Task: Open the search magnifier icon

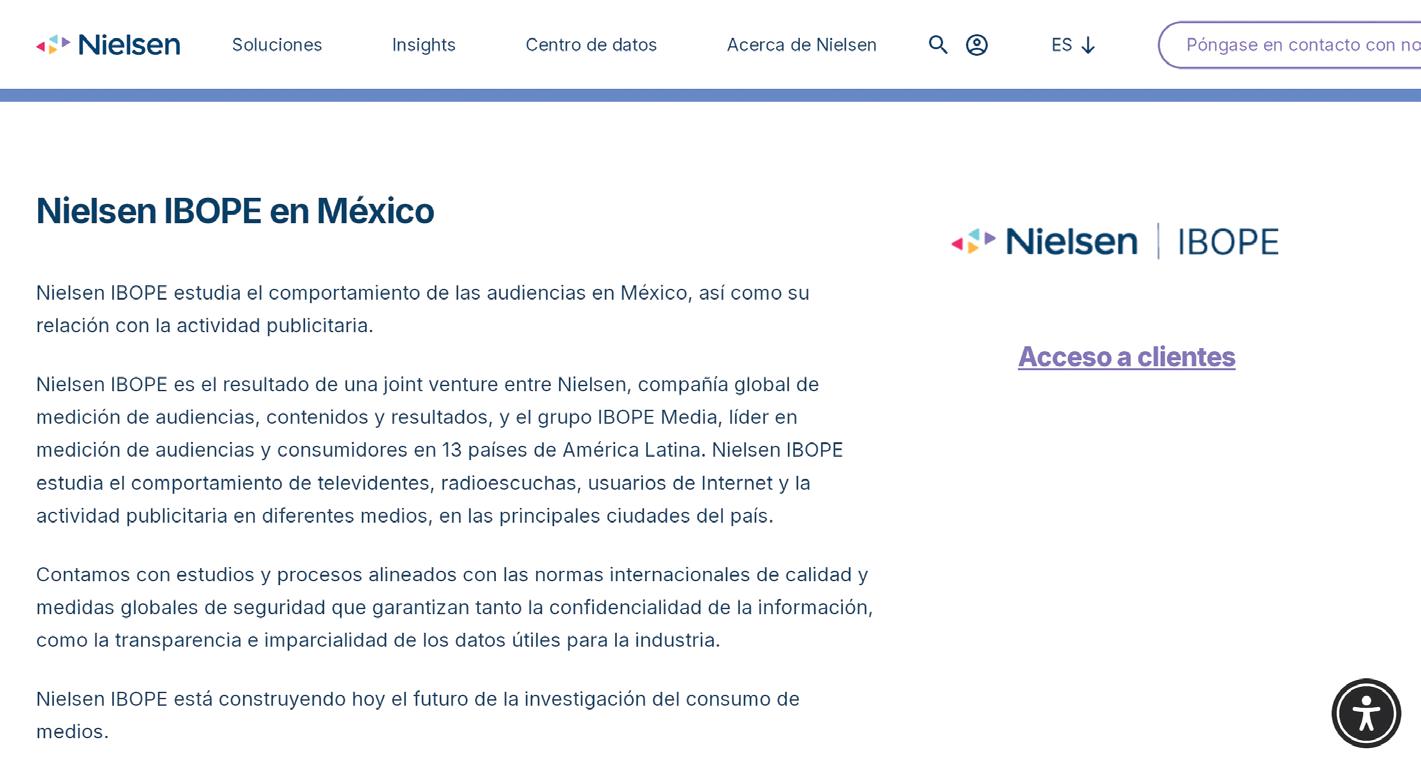Action: (938, 45)
